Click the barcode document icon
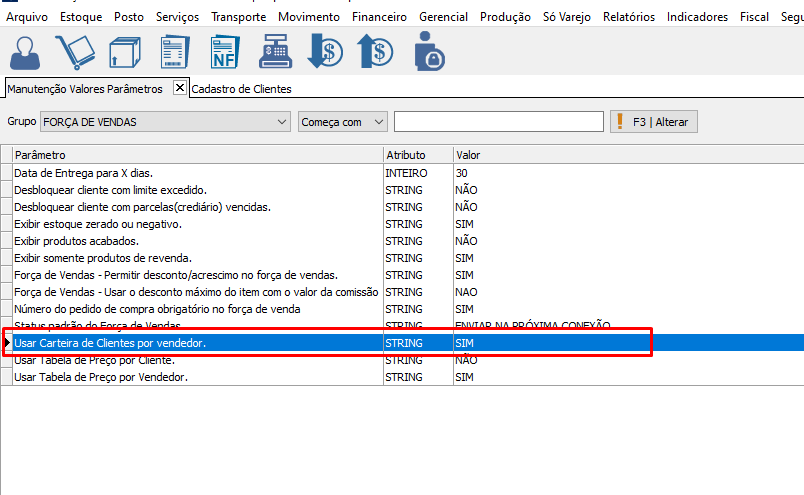Viewport: 804px width, 495px height. click(176, 51)
